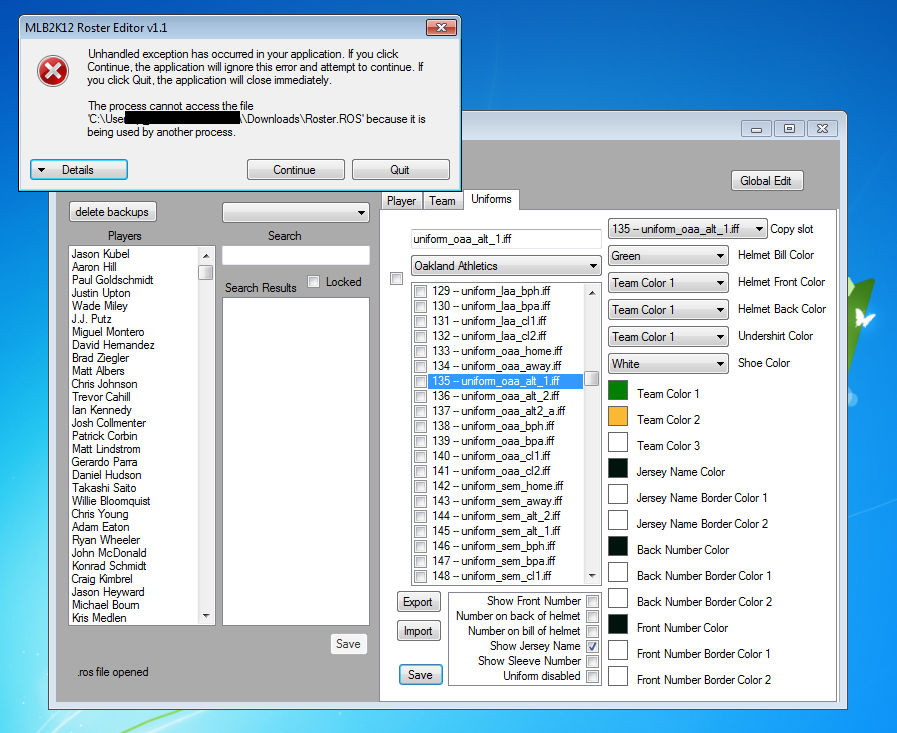Maximize the main Roster Editor window

tap(789, 129)
